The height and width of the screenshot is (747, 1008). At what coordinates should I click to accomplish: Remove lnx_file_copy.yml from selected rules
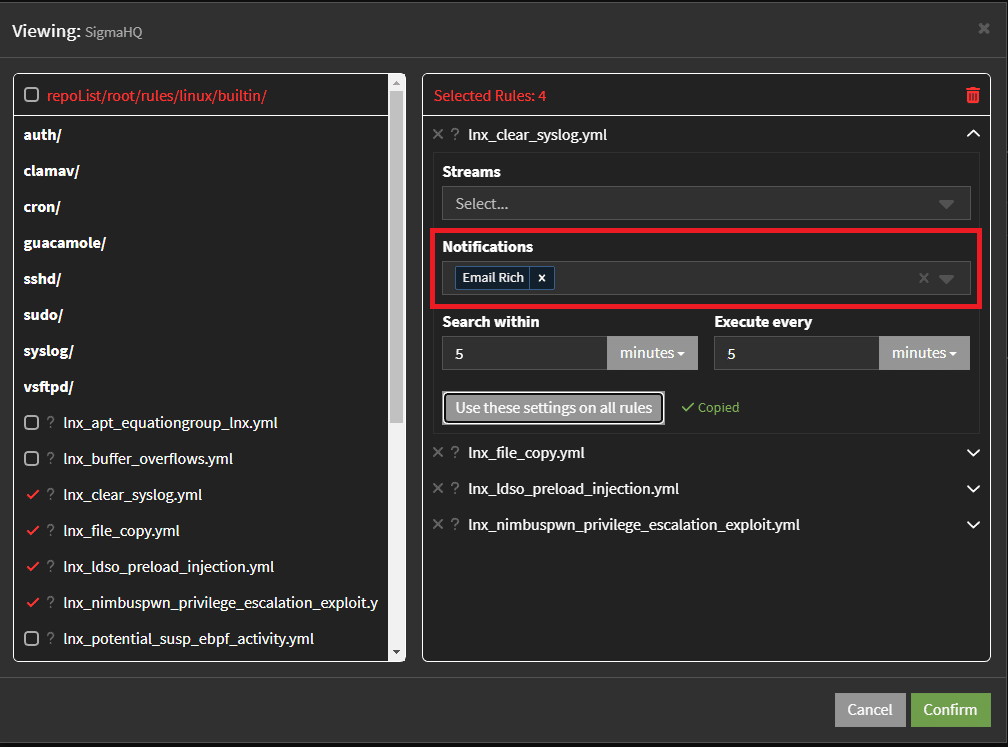[x=438, y=453]
